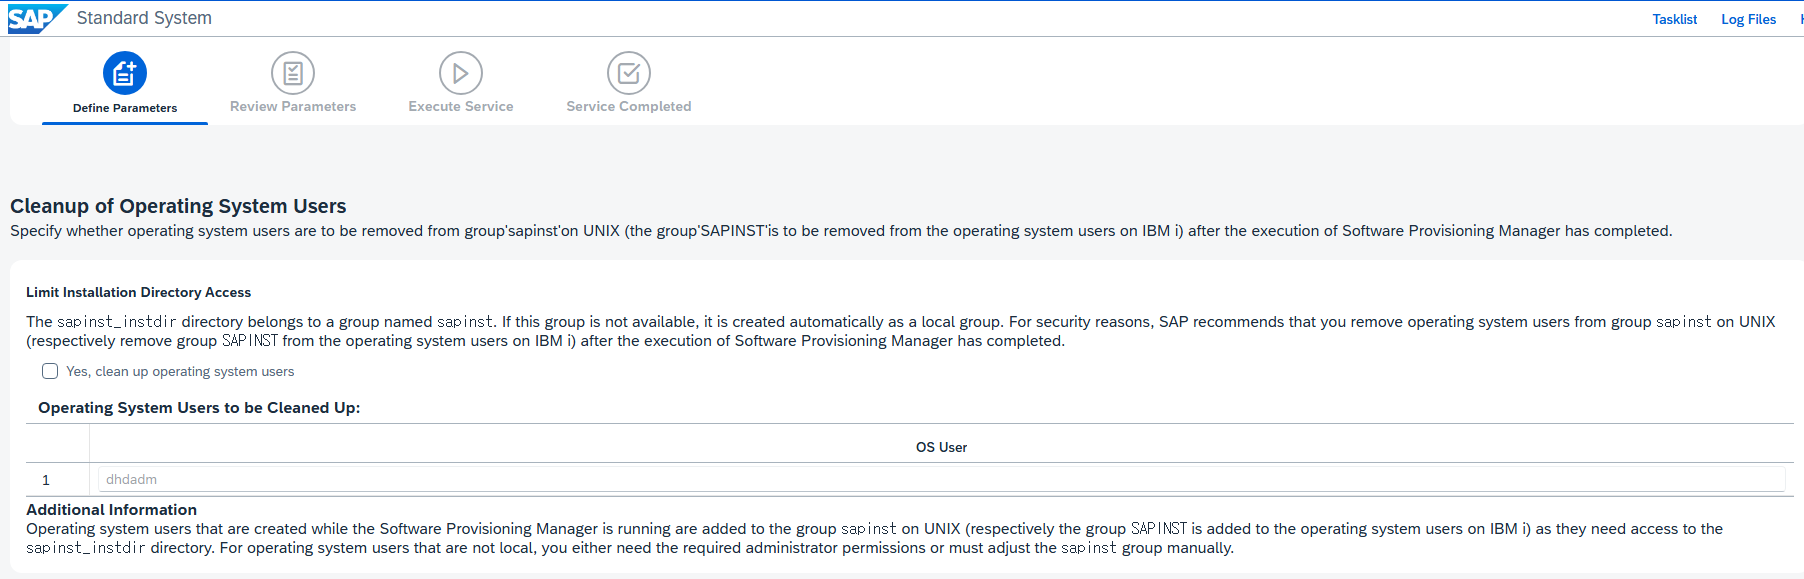The height and width of the screenshot is (579, 1804).
Task: Select the Define Parameters step icon
Action: [x=125, y=73]
